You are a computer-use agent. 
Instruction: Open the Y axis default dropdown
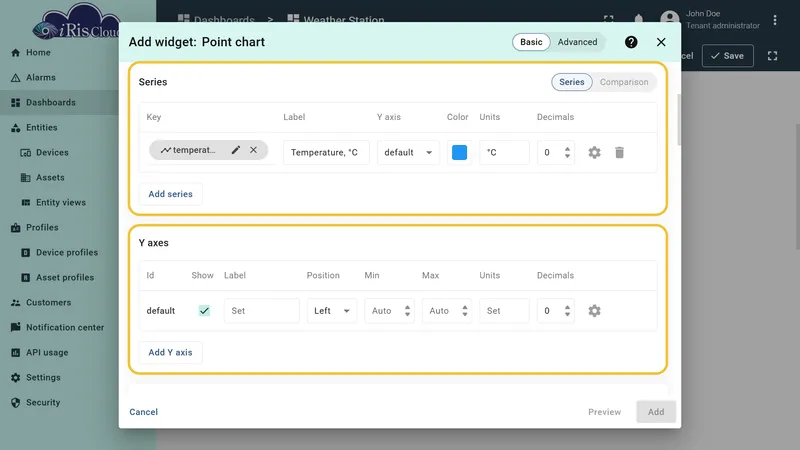point(408,153)
